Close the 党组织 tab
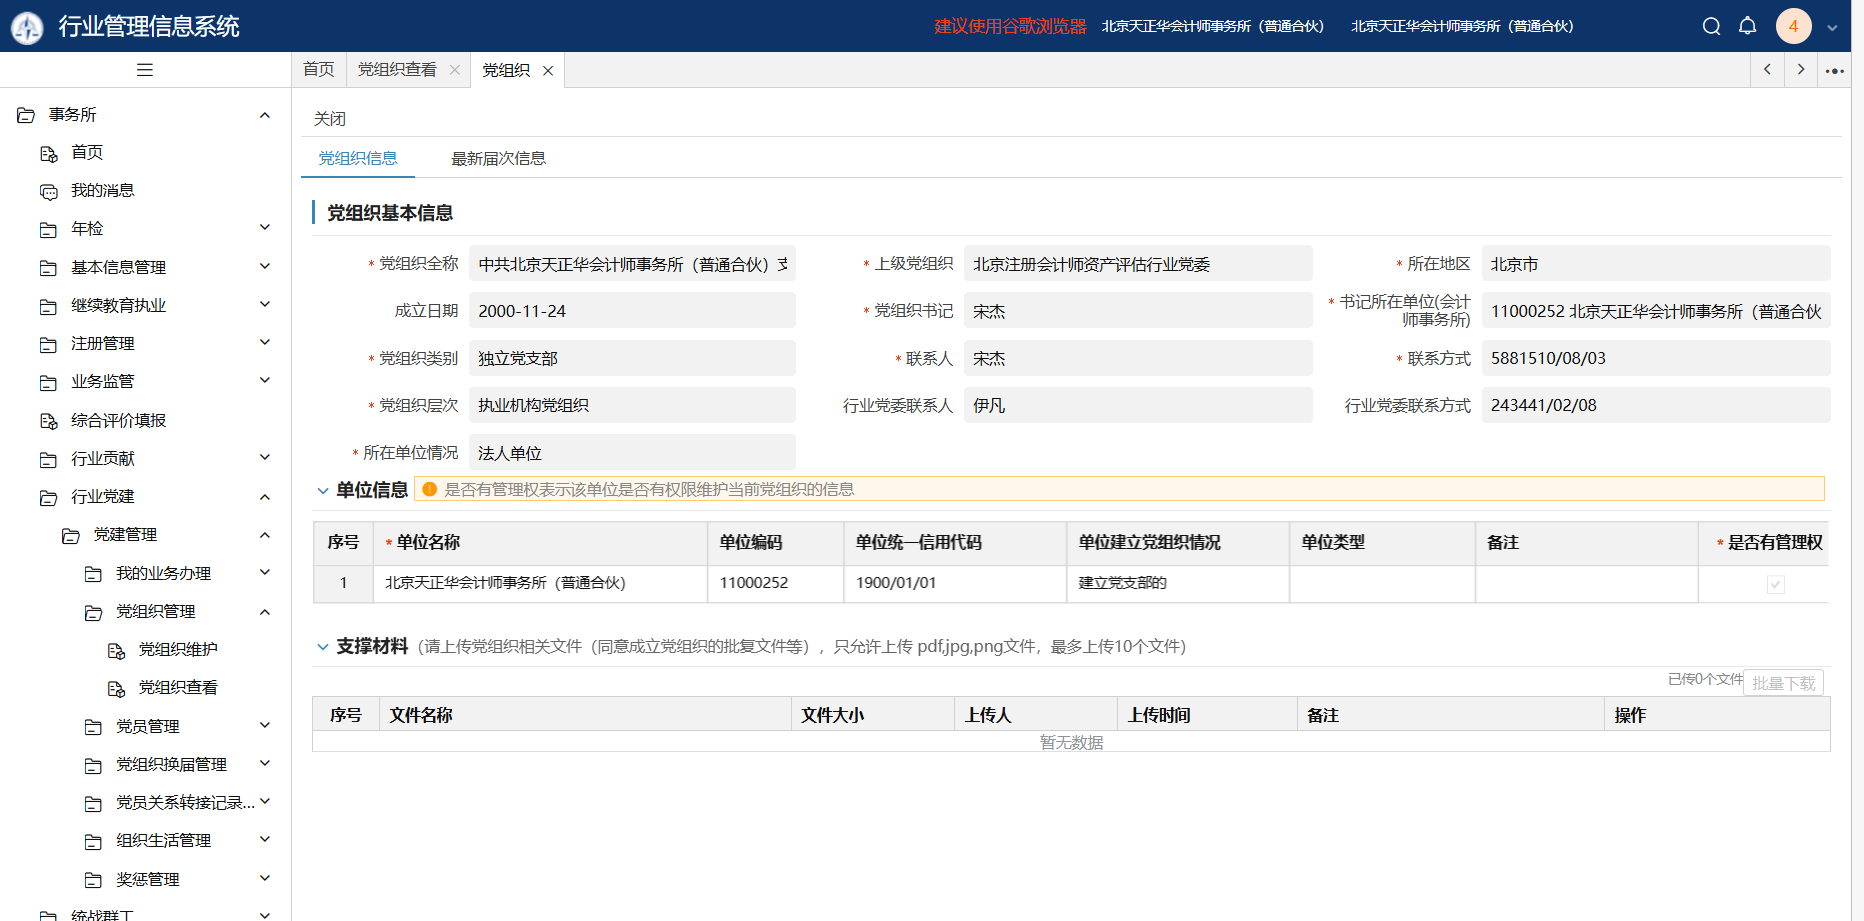The height and width of the screenshot is (921, 1864). tap(548, 71)
